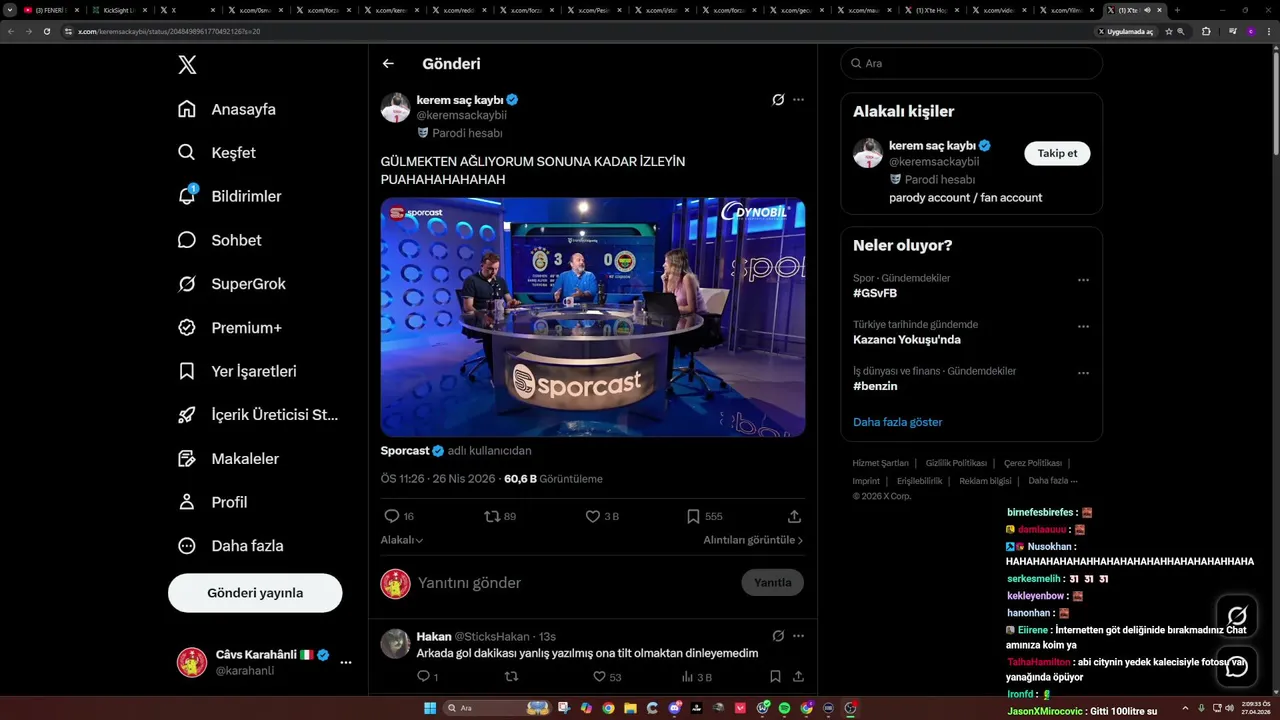Open more options on kerem saç kaybı post
1280x720 pixels.
pos(798,100)
